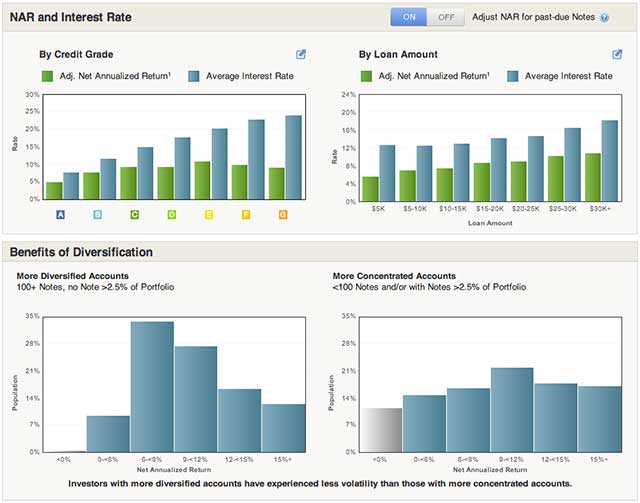The width and height of the screenshot is (640, 503).
Task: Click 'More Diversified Accounts' heading
Action: pos(73,276)
